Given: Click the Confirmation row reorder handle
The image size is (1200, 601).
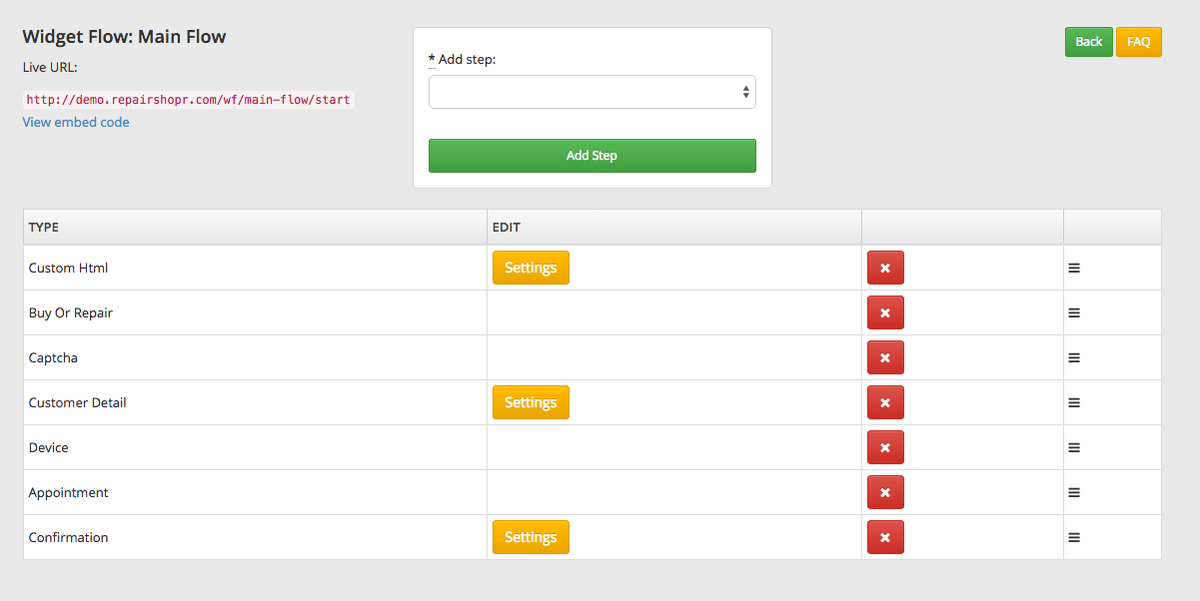Looking at the screenshot, I should tap(1074, 538).
